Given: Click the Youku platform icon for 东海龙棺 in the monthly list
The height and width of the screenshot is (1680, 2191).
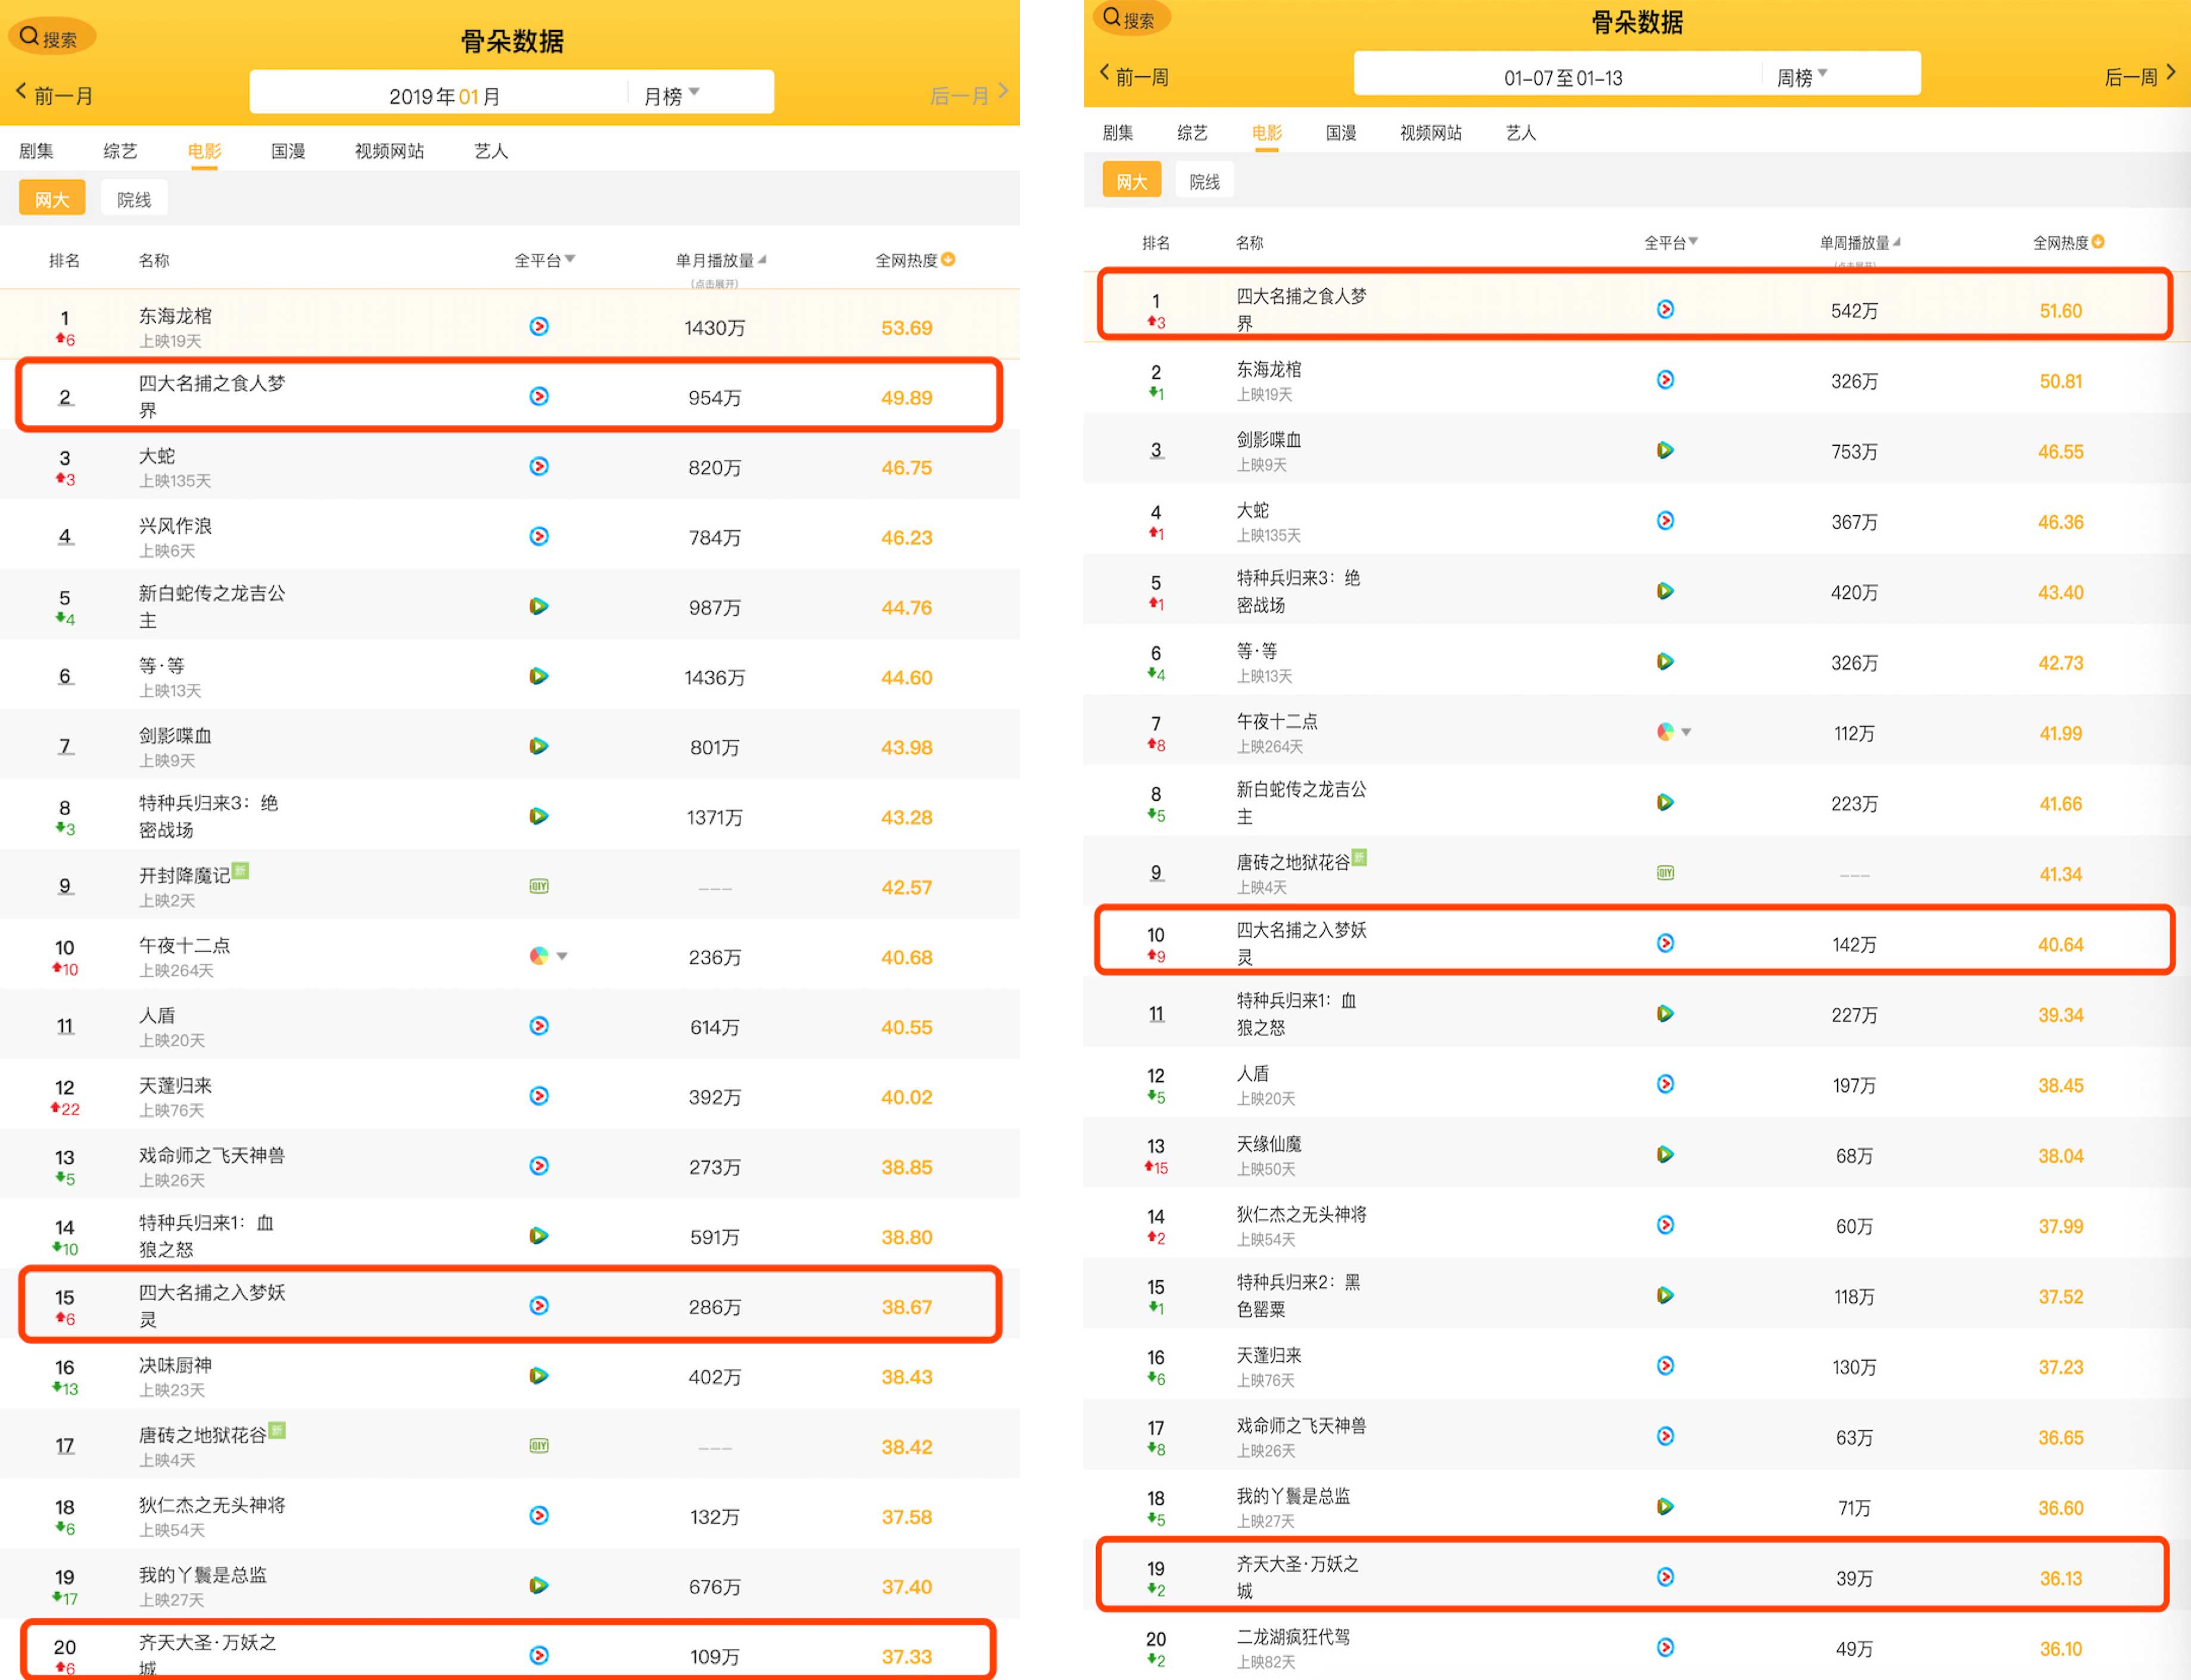Looking at the screenshot, I should [x=539, y=326].
